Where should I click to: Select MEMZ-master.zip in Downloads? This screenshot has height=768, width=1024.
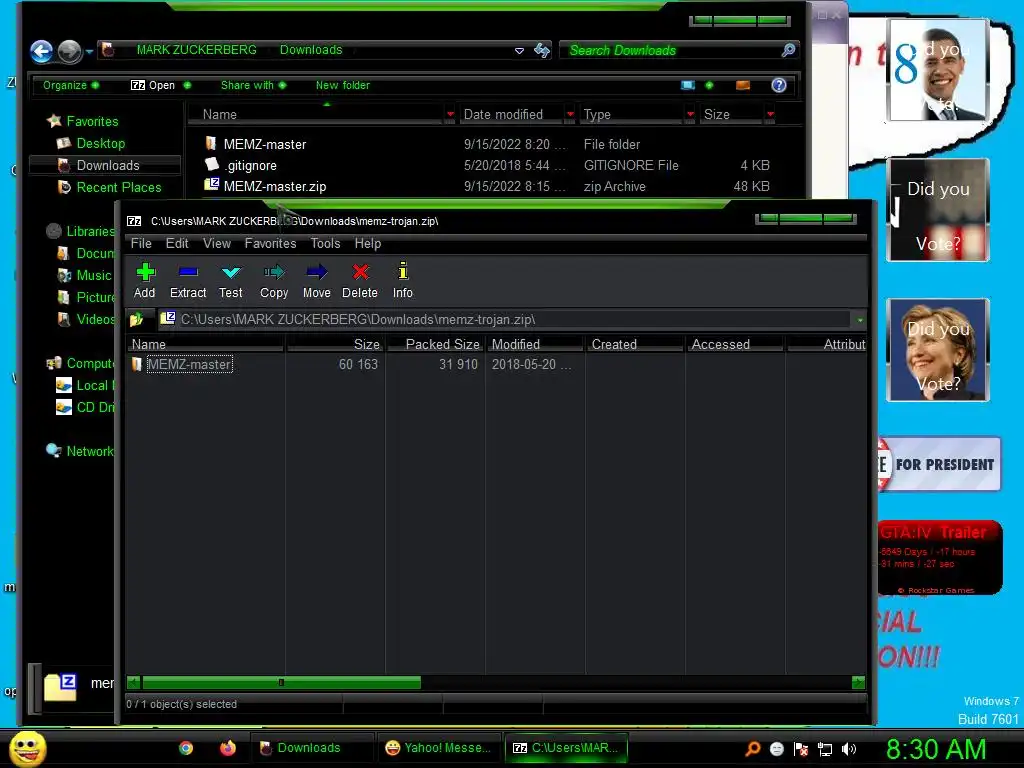tap(274, 186)
